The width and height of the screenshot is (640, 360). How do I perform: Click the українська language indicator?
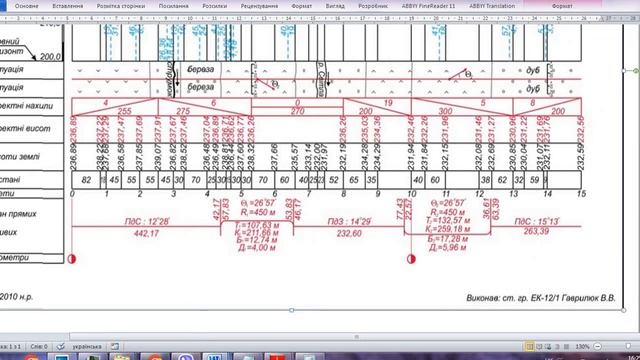(x=87, y=347)
